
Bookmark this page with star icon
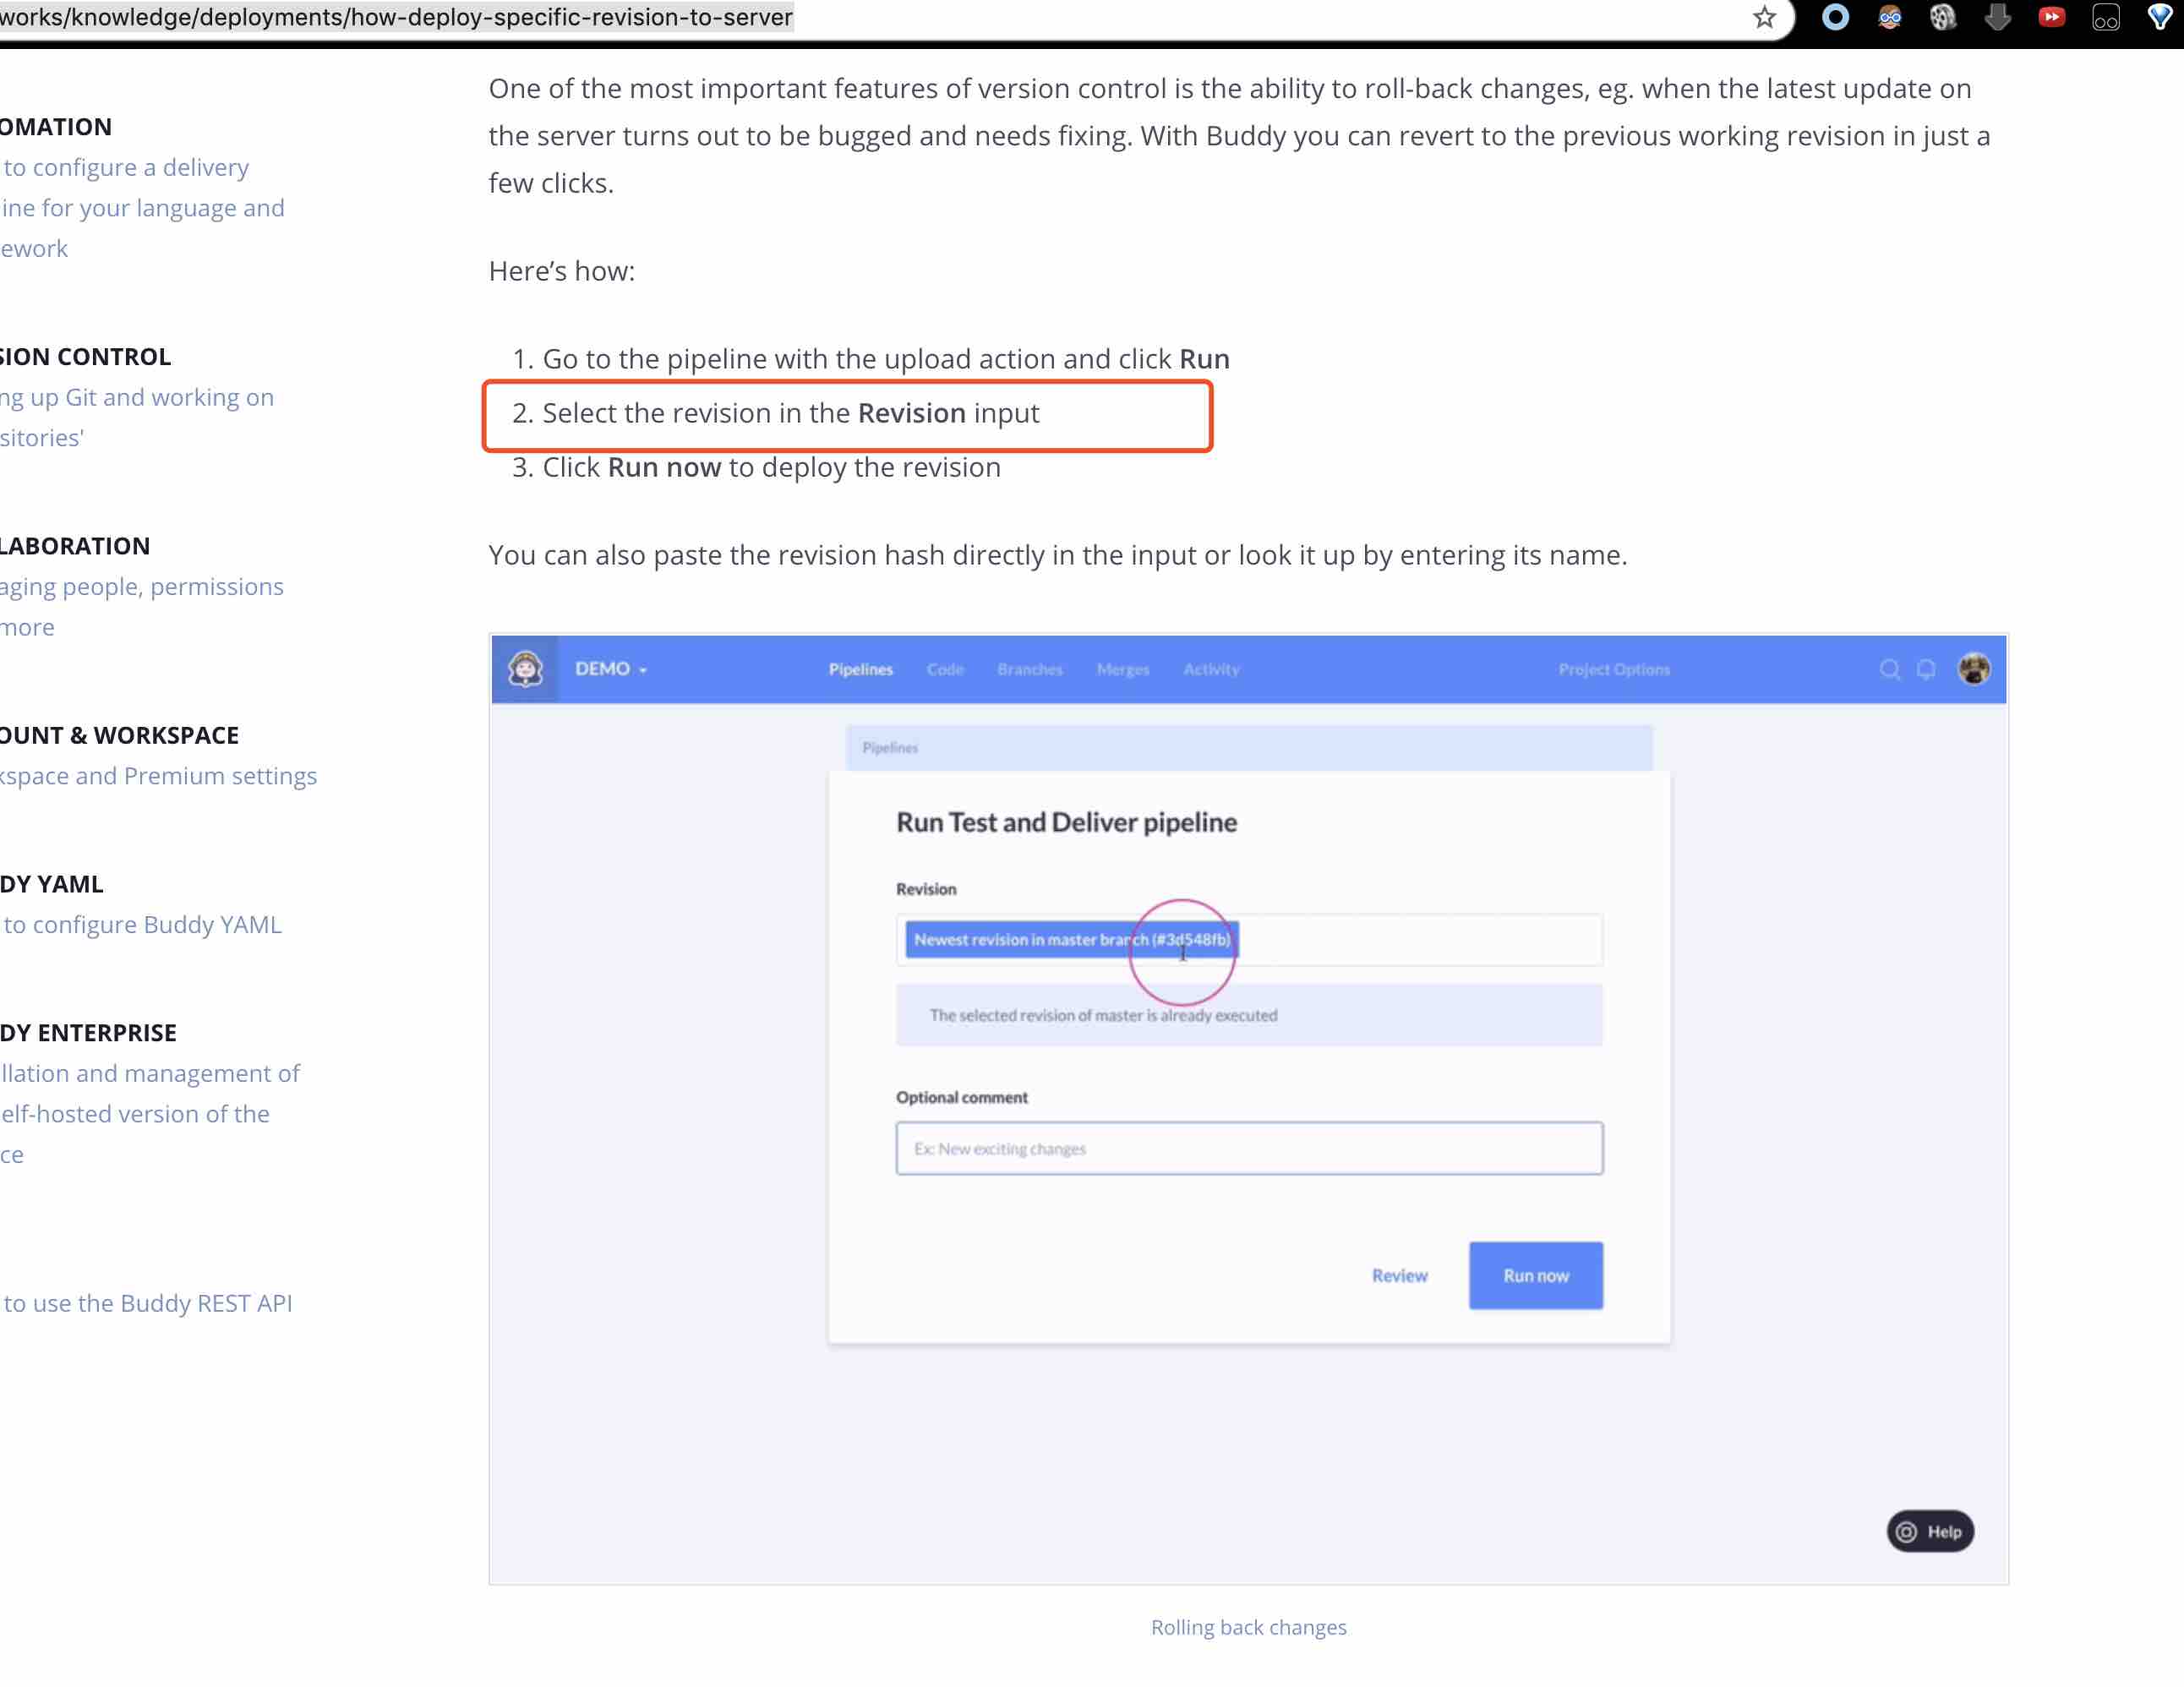pyautogui.click(x=1764, y=17)
